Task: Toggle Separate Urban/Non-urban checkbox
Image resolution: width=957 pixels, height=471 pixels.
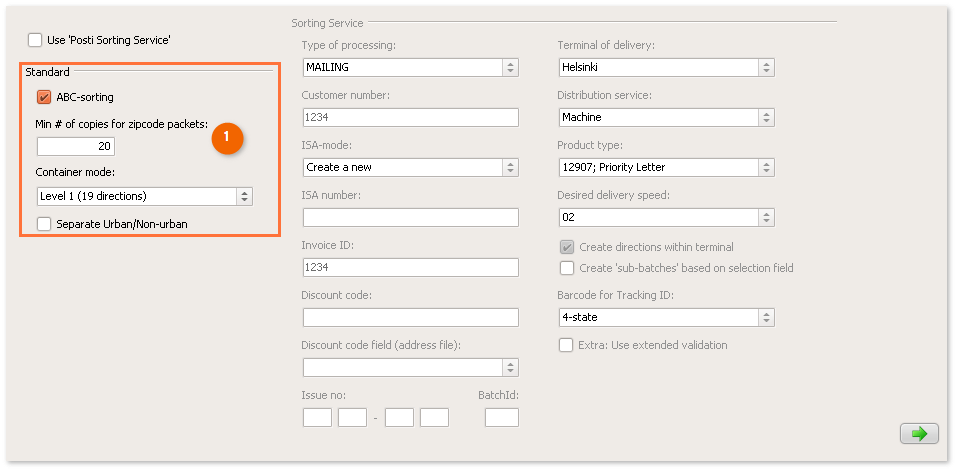Action: [44, 224]
